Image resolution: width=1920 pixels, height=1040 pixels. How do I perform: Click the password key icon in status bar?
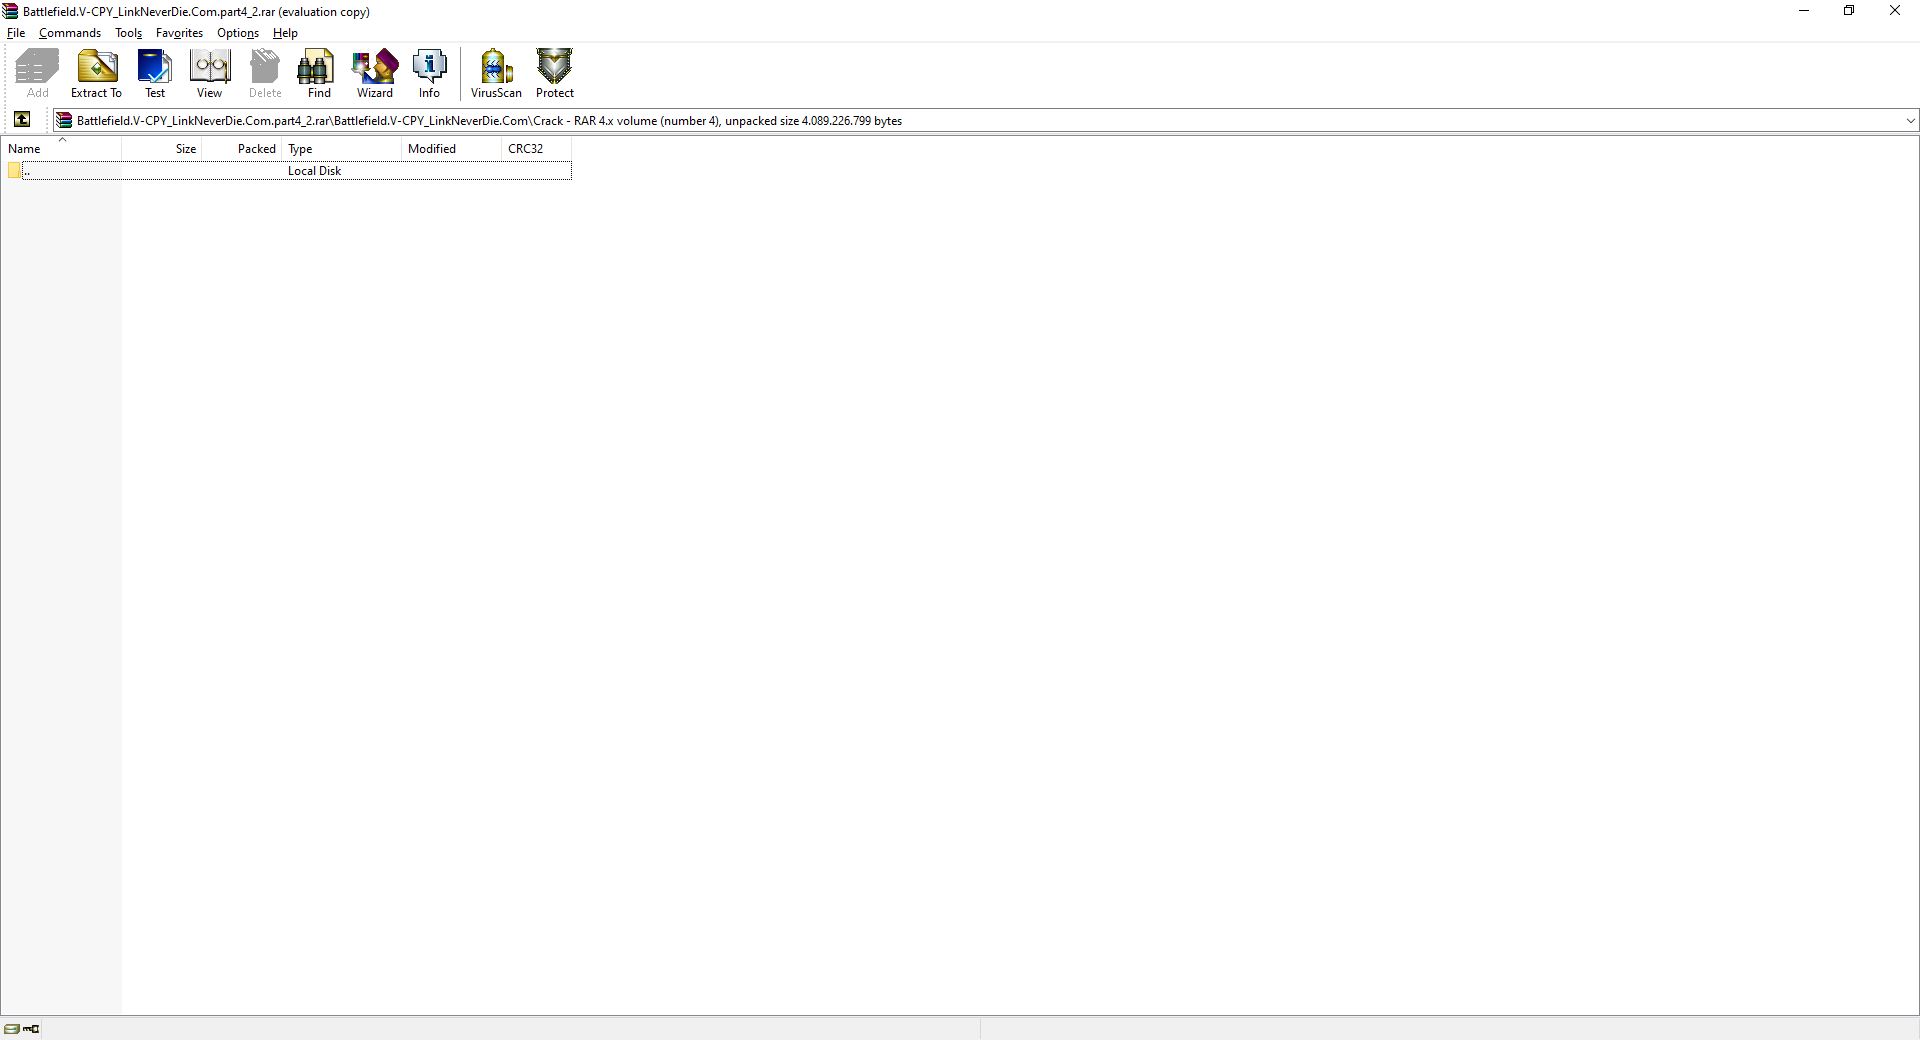32,1028
